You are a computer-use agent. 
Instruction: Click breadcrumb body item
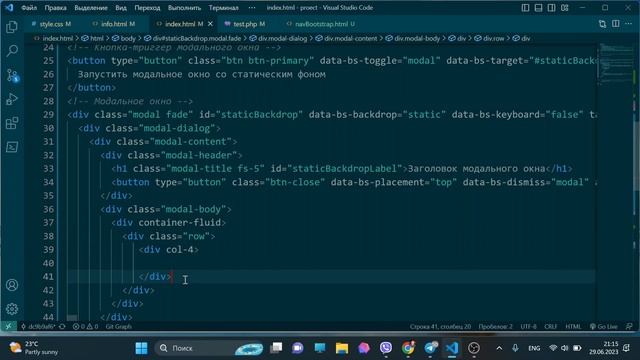[128, 38]
